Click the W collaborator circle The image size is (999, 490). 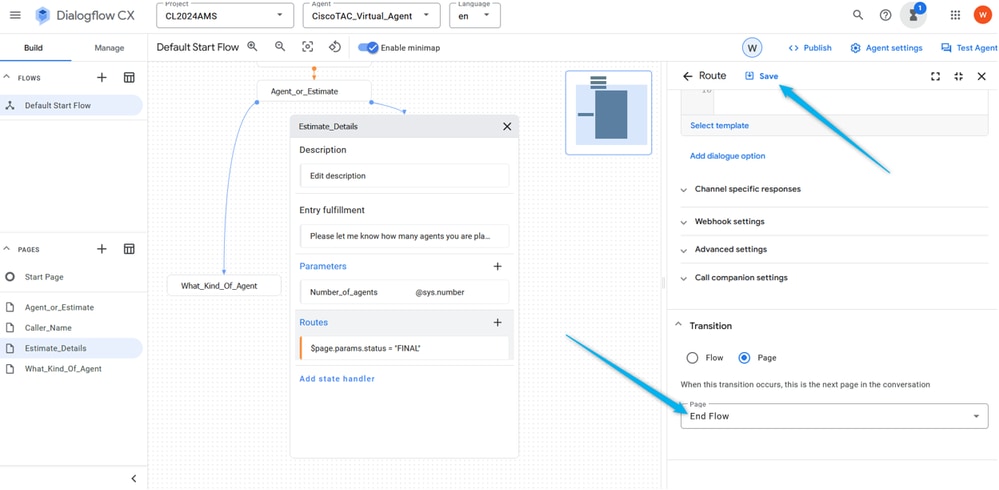coord(752,48)
